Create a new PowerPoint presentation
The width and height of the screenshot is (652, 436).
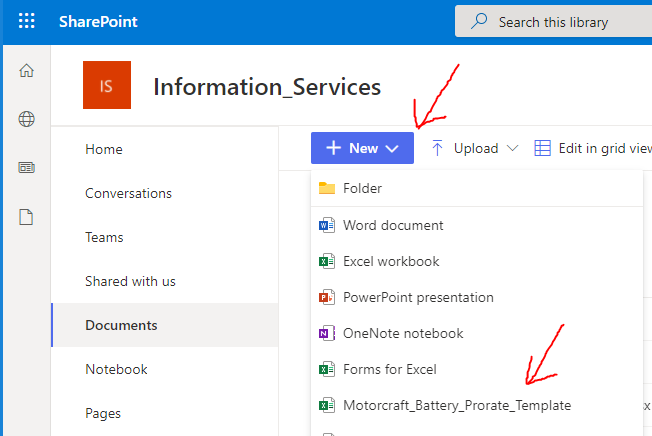point(477,297)
